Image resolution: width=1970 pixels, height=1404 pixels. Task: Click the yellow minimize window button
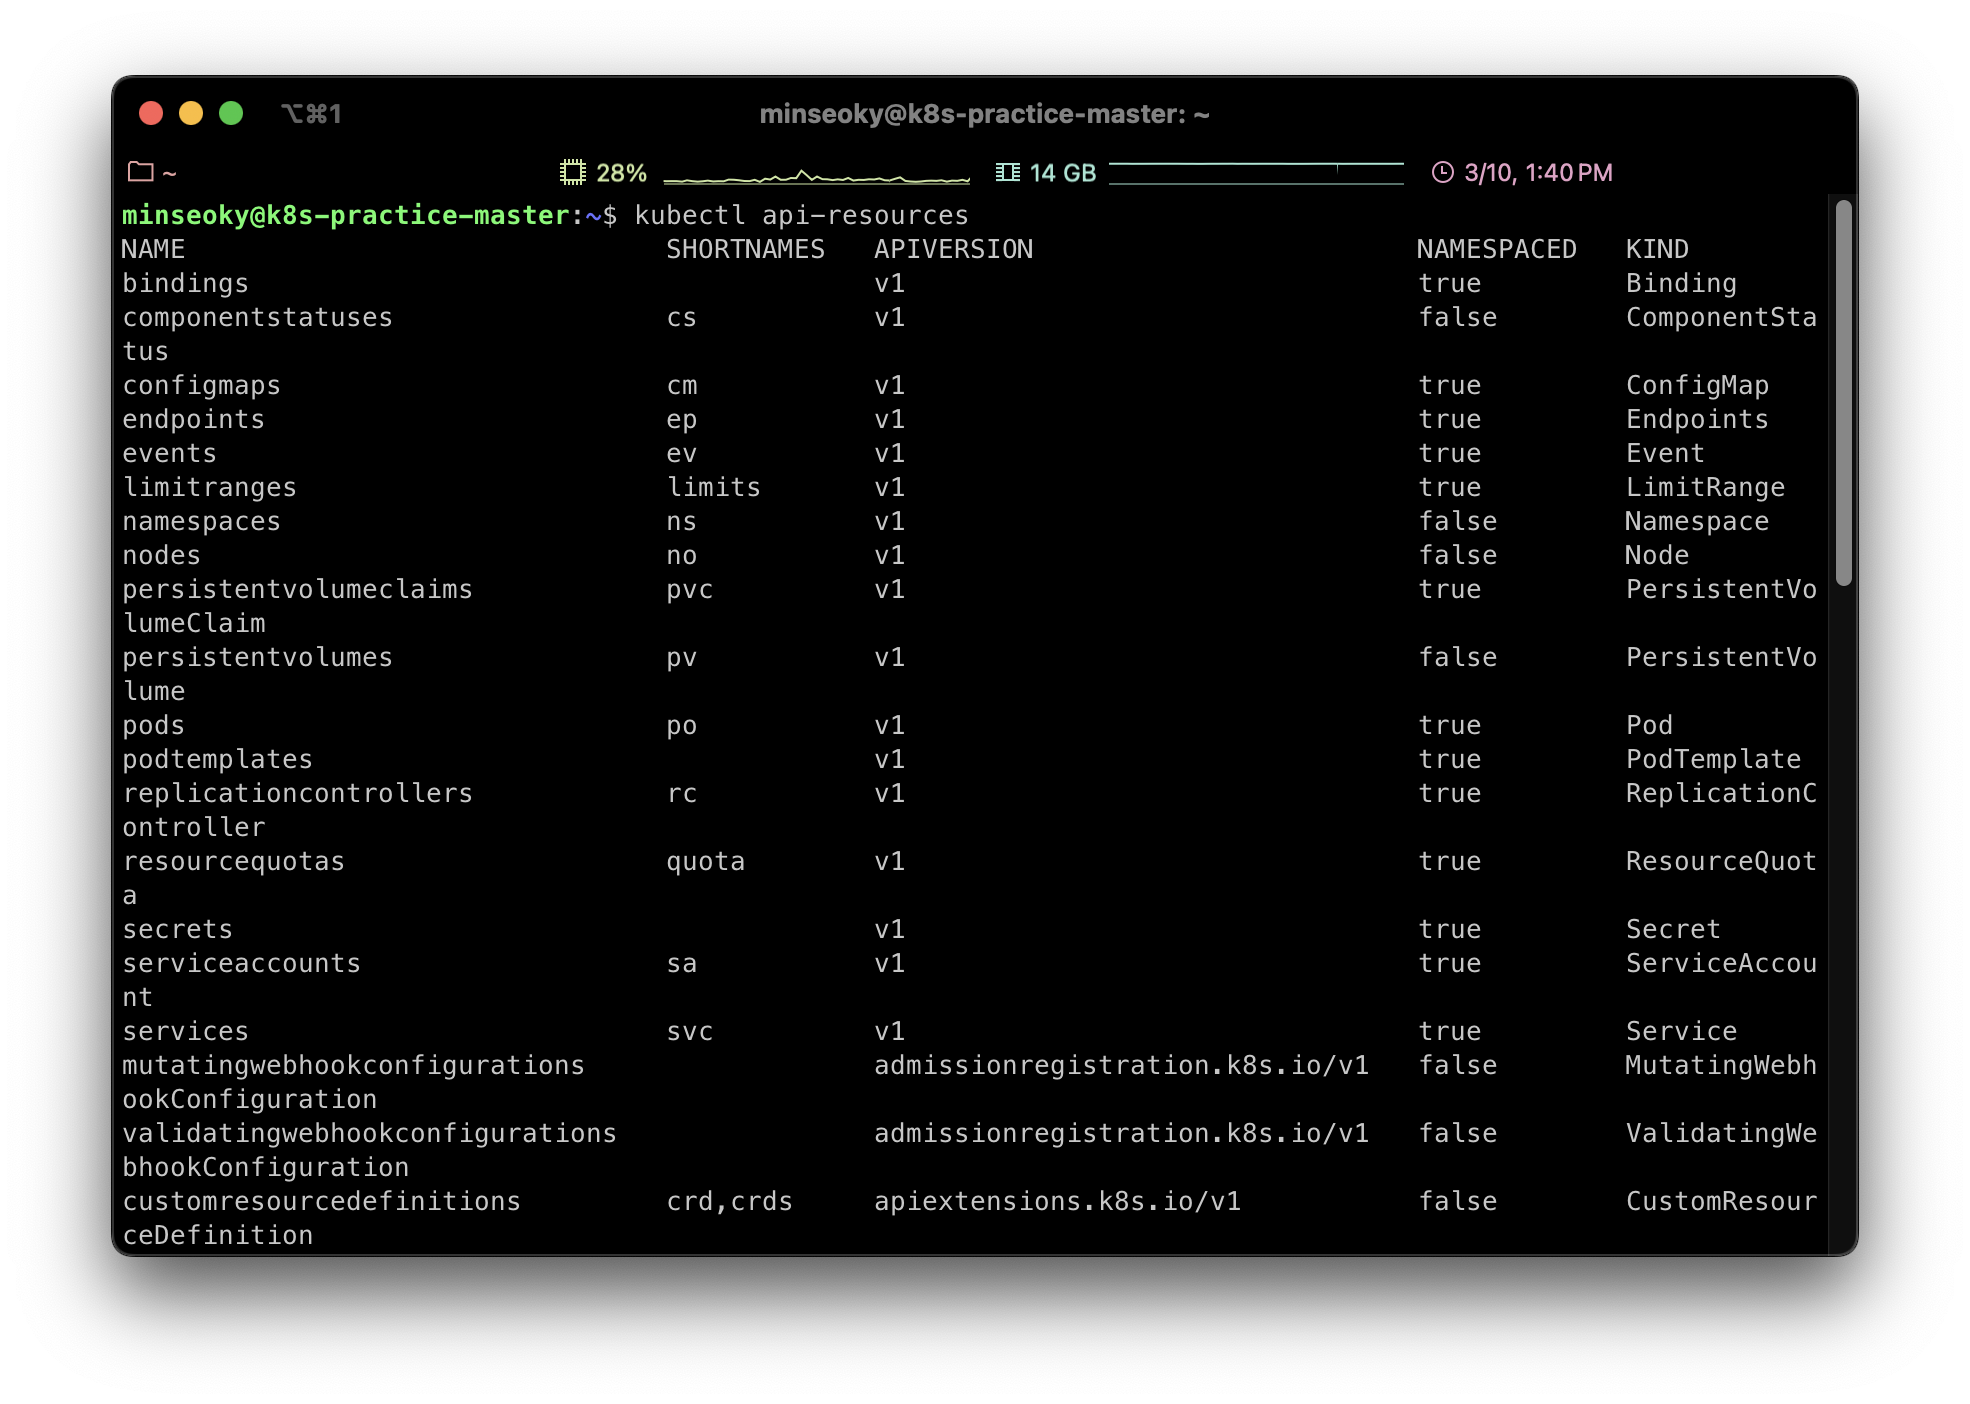191,113
